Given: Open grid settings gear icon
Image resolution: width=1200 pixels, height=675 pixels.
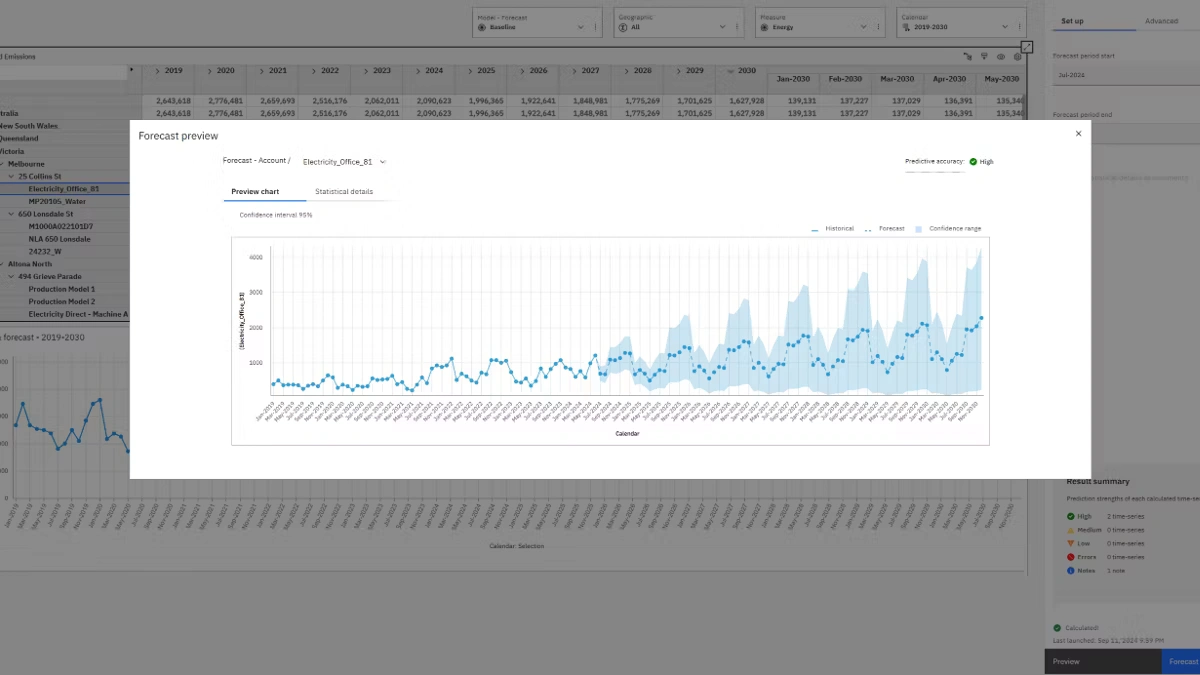Looking at the screenshot, I should tap(1017, 57).
